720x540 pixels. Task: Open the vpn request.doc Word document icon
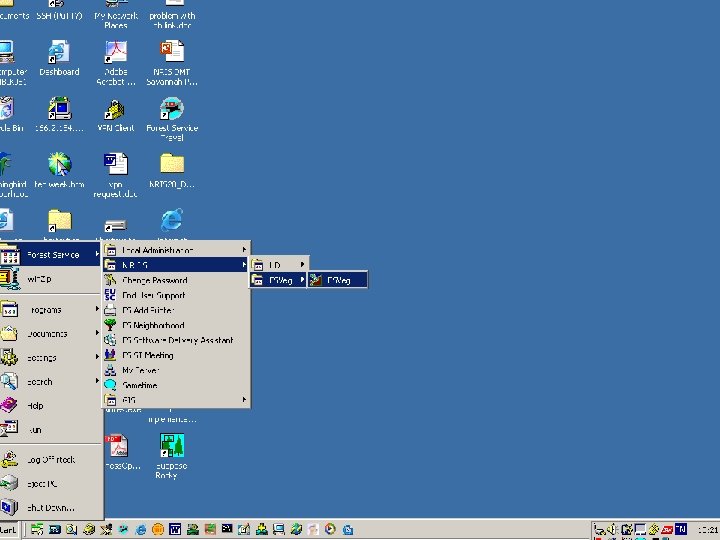pos(115,164)
